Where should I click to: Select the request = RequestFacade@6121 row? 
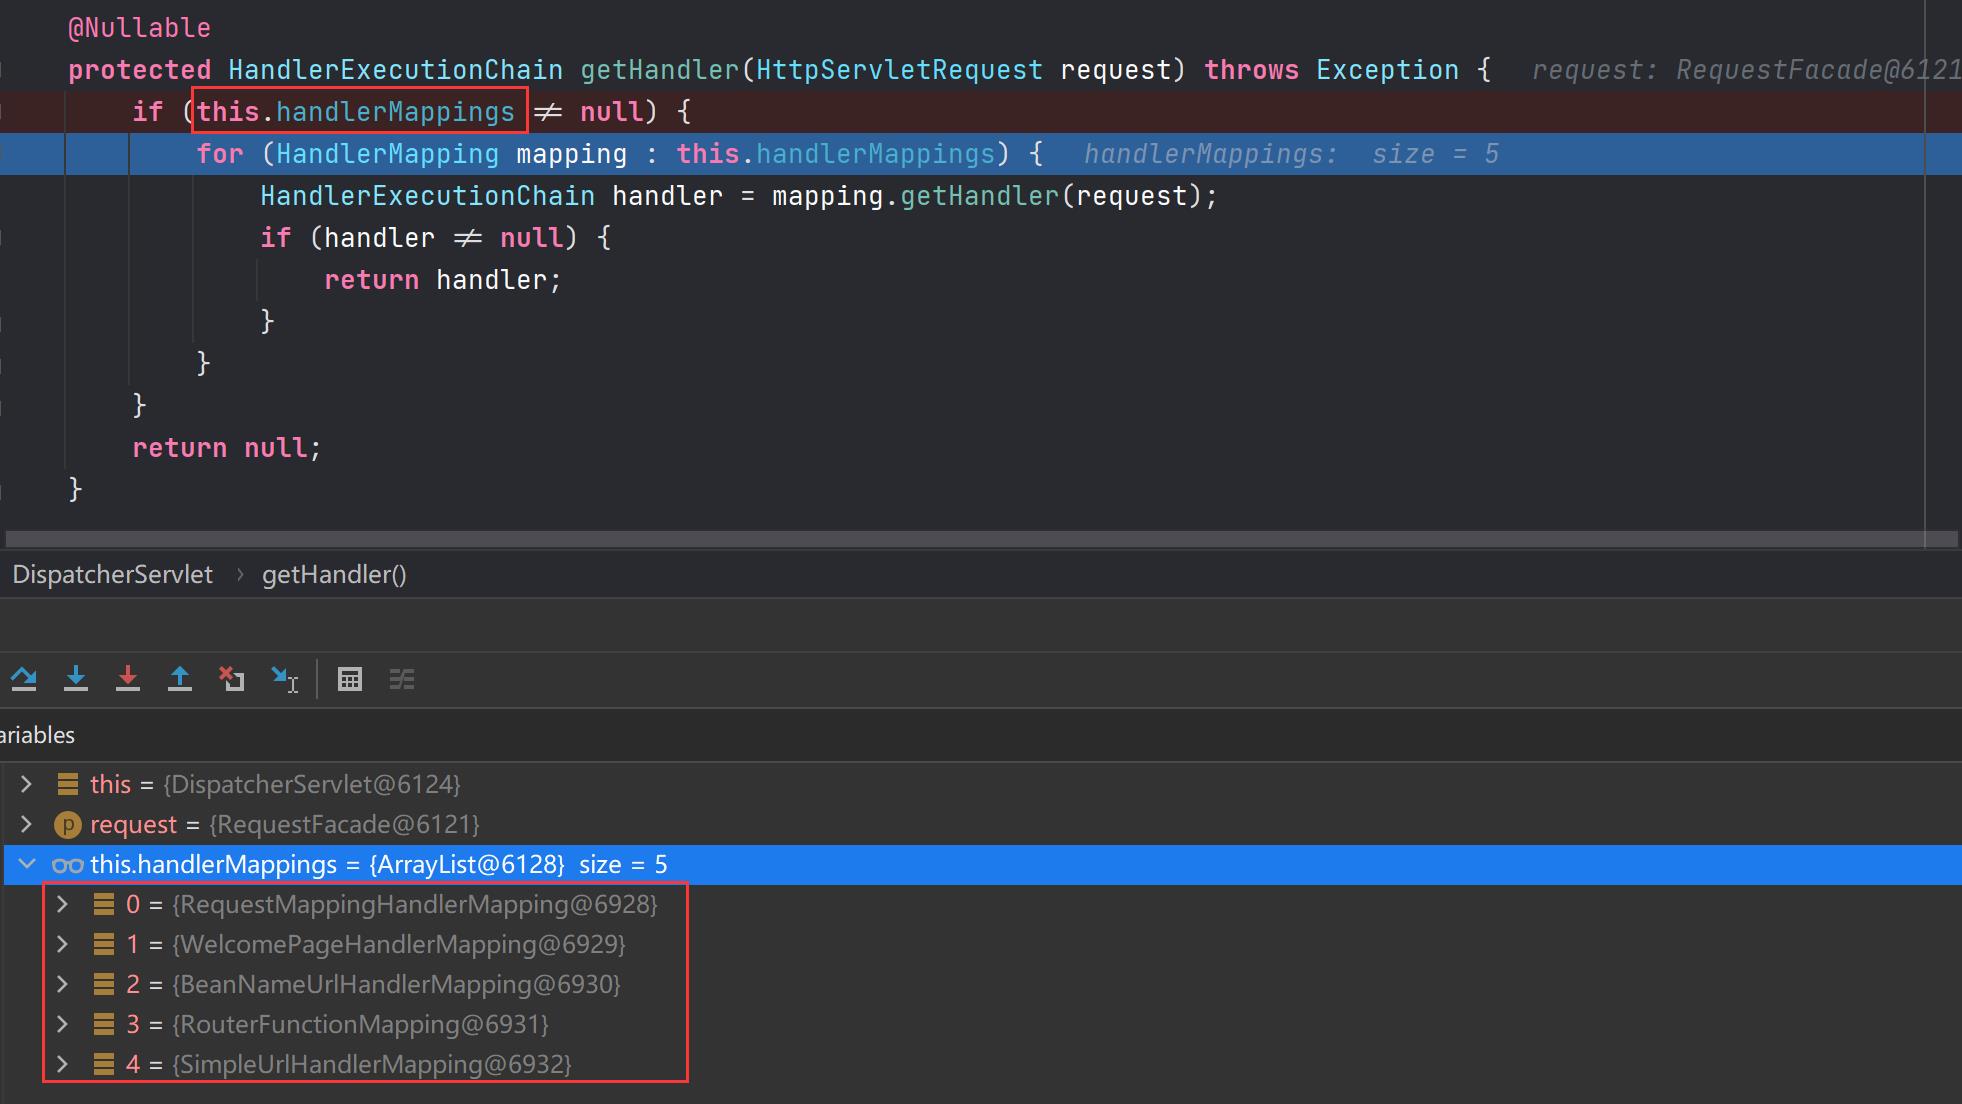(981, 825)
